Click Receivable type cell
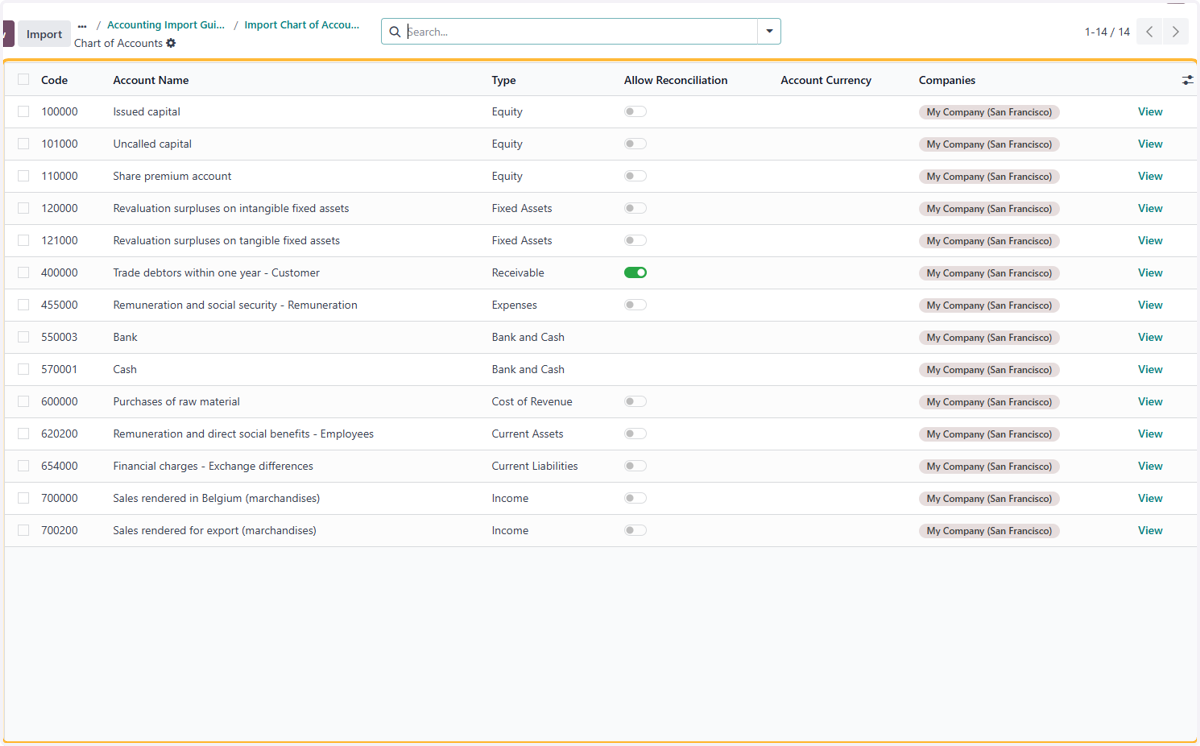 [x=518, y=273]
